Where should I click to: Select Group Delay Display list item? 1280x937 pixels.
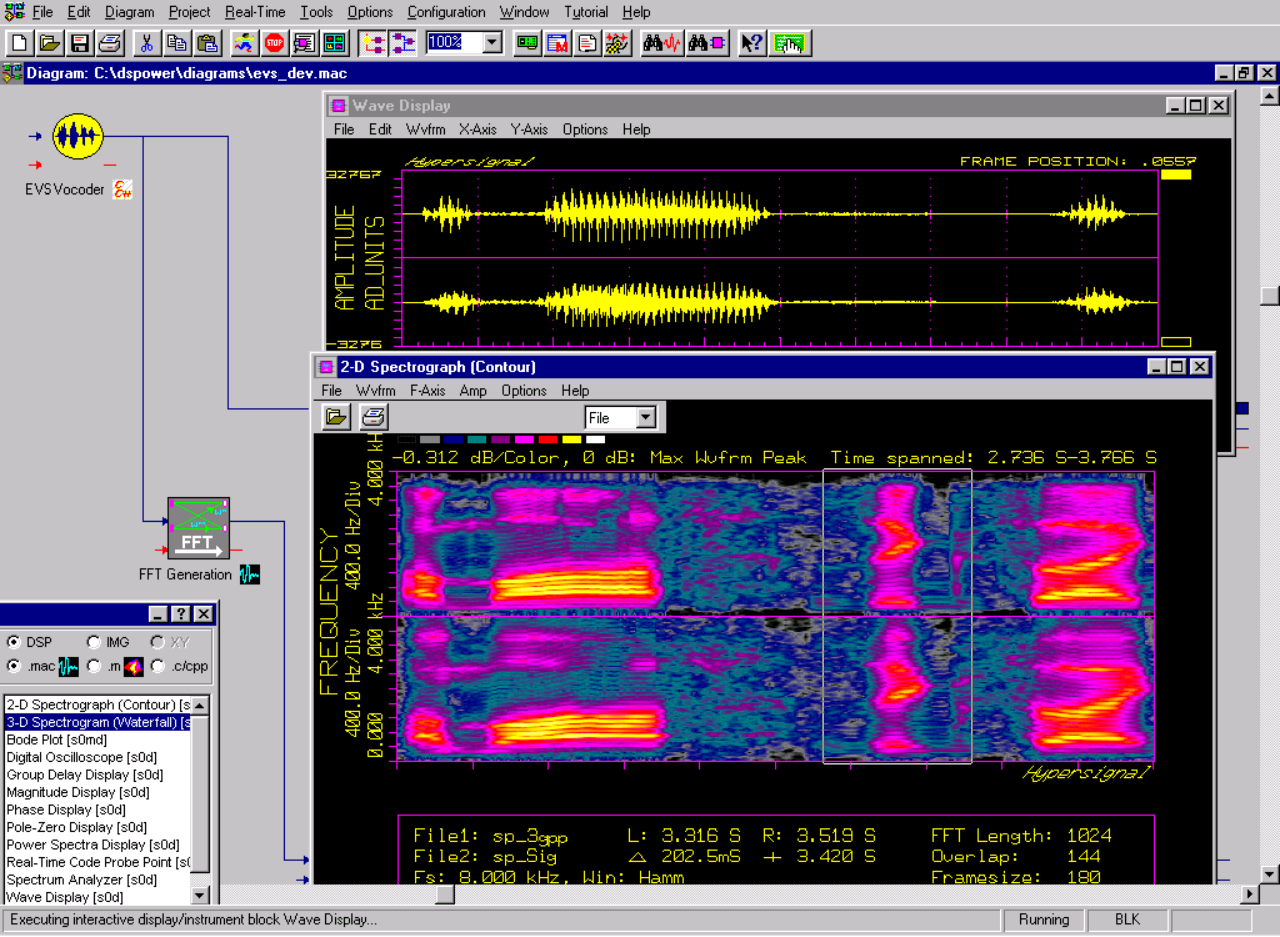(98, 775)
